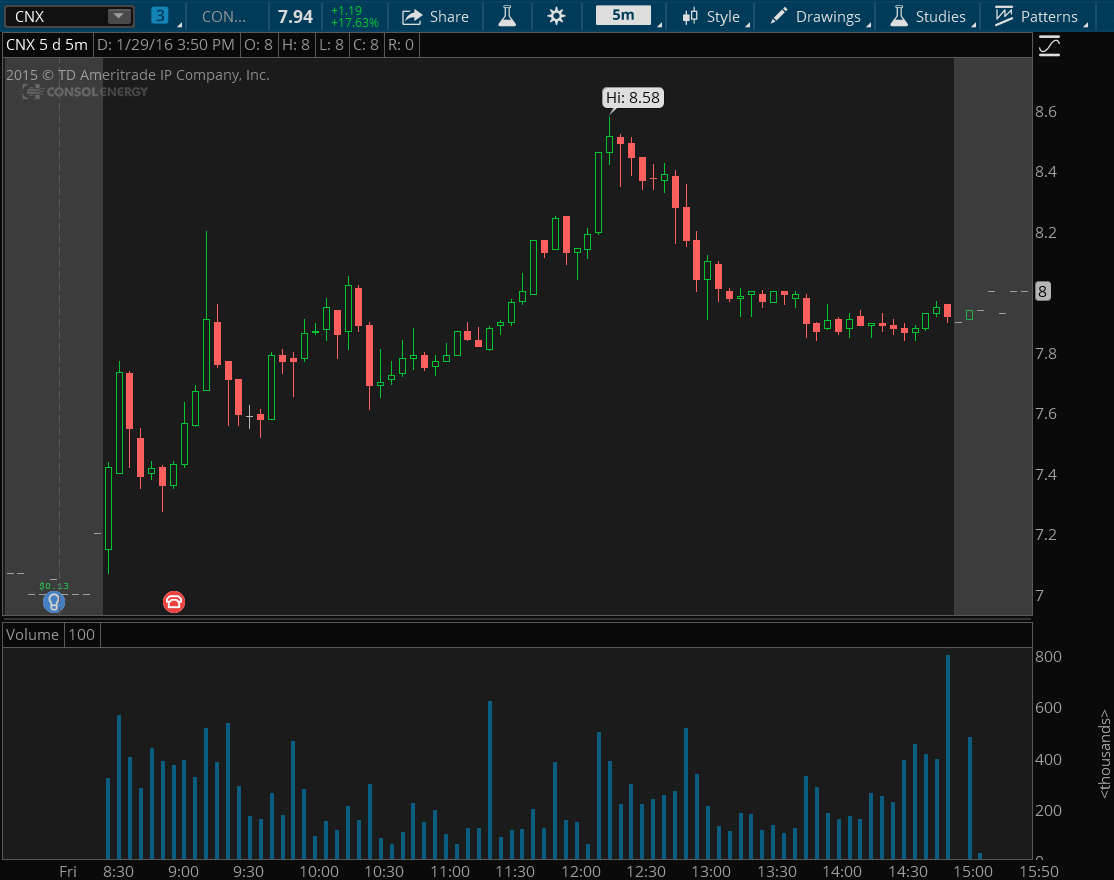Click the Drawings pencil icon

(x=779, y=16)
